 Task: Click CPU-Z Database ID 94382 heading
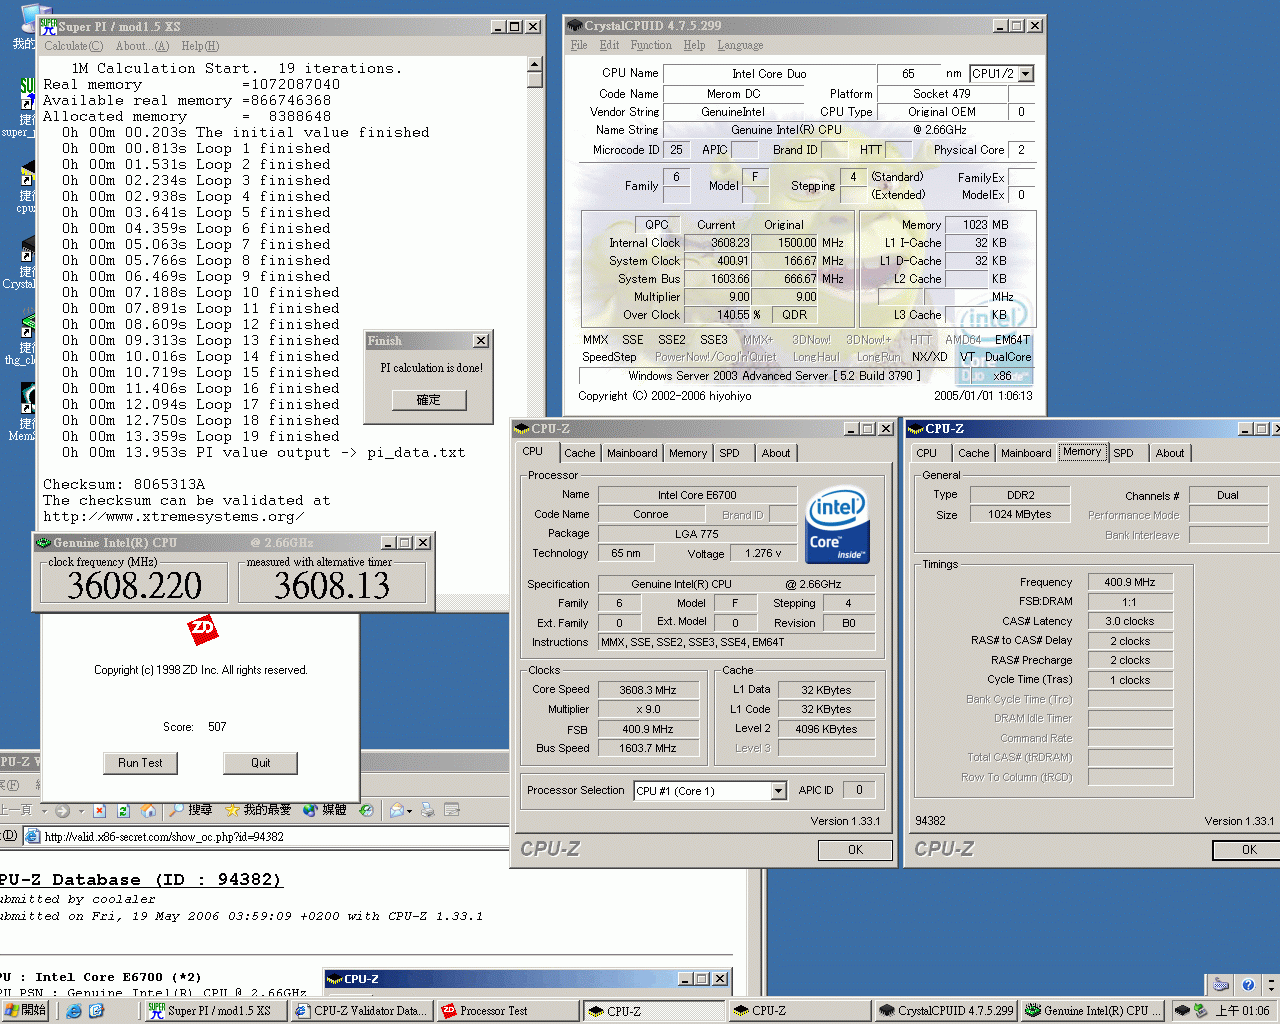pyautogui.click(x=141, y=880)
